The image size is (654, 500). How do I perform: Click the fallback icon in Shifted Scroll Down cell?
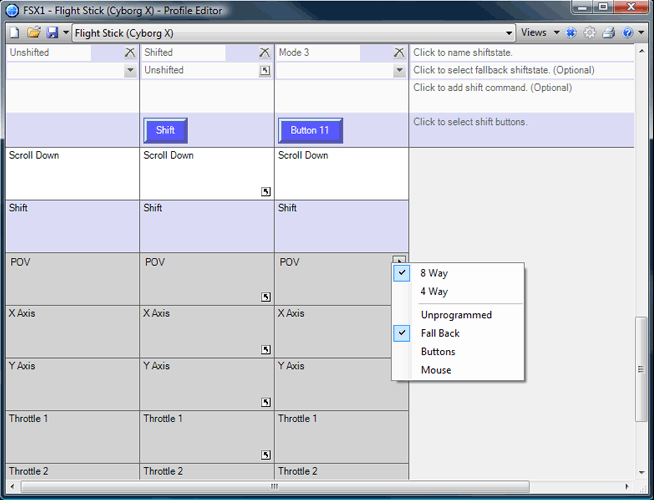pyautogui.click(x=266, y=191)
